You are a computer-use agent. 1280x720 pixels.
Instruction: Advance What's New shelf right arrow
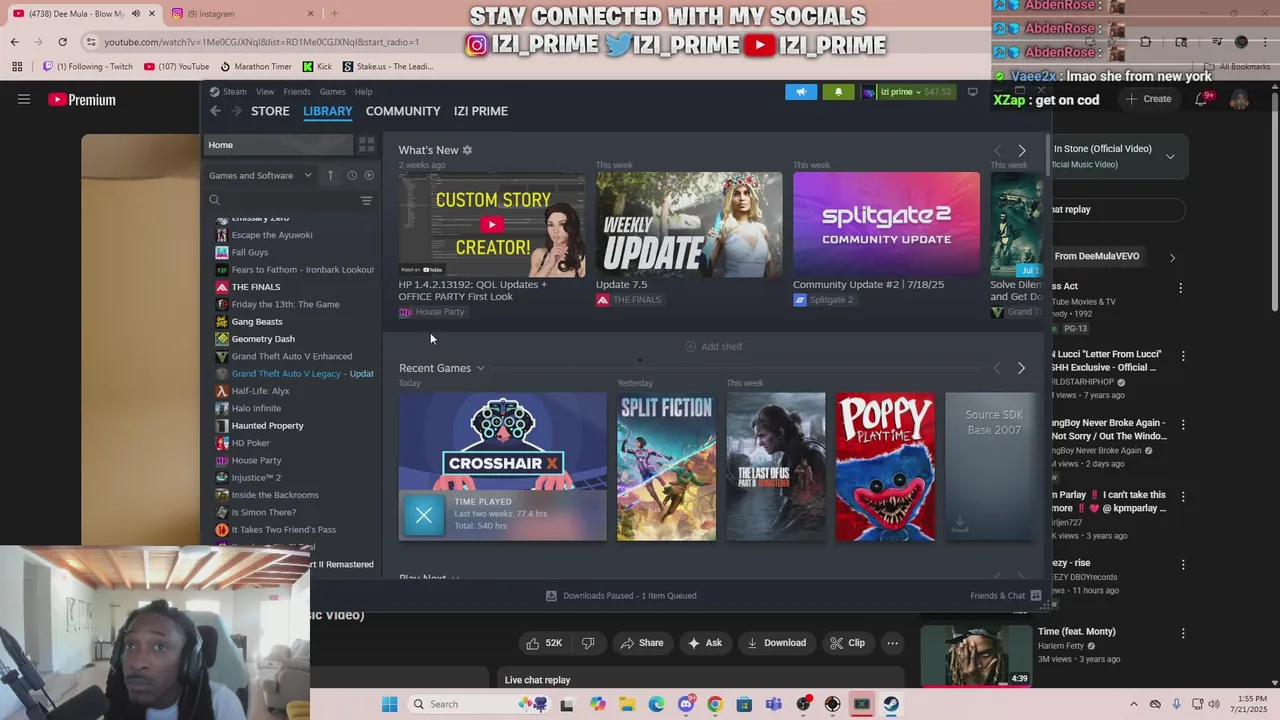tap(1021, 150)
